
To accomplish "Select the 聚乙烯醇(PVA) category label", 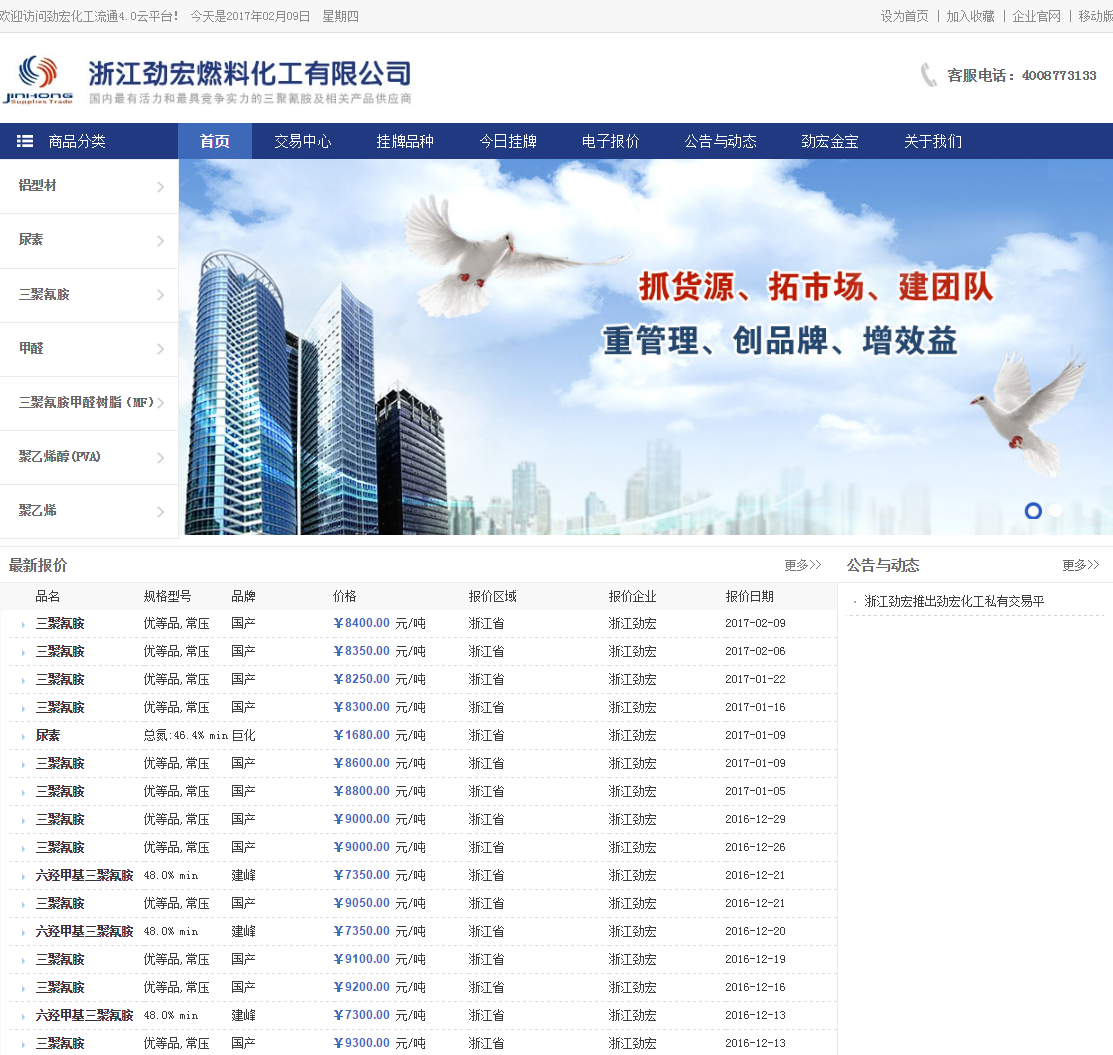I will [x=60, y=457].
